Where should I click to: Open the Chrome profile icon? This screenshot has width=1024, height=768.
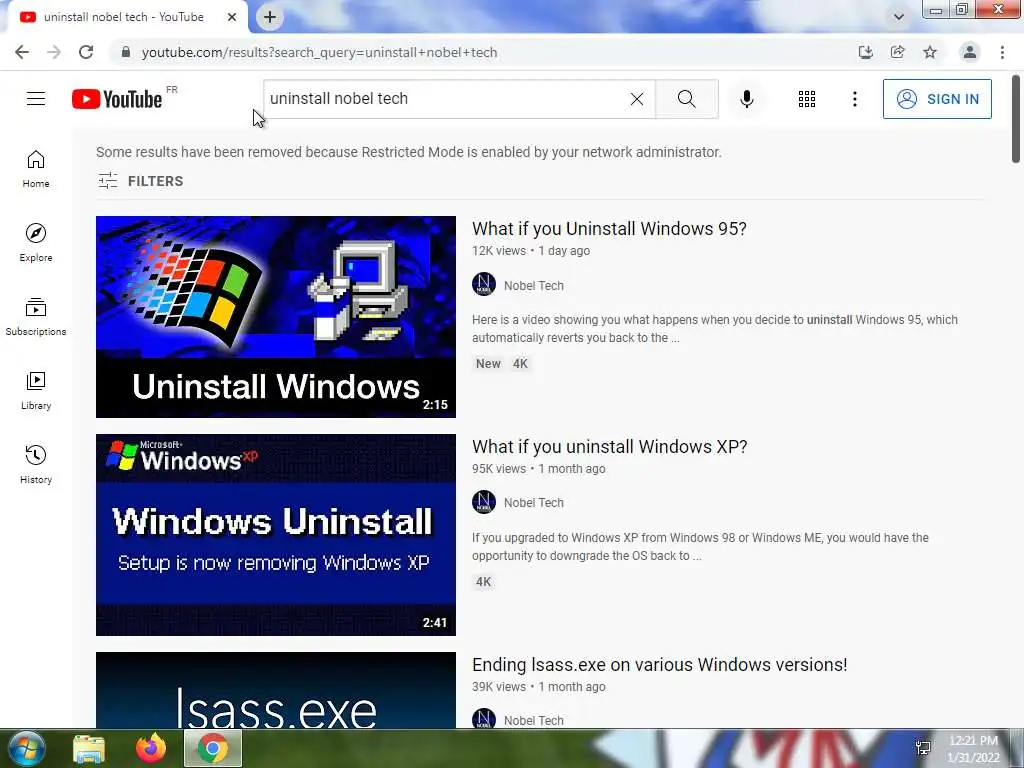click(970, 52)
